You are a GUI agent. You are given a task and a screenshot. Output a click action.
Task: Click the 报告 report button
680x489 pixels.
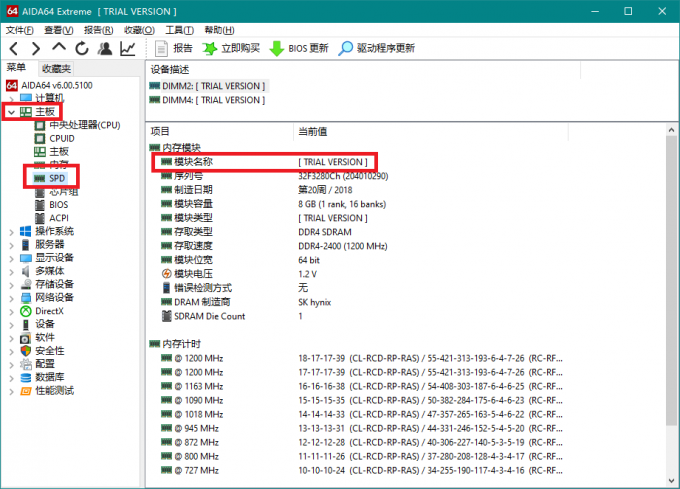pos(173,48)
